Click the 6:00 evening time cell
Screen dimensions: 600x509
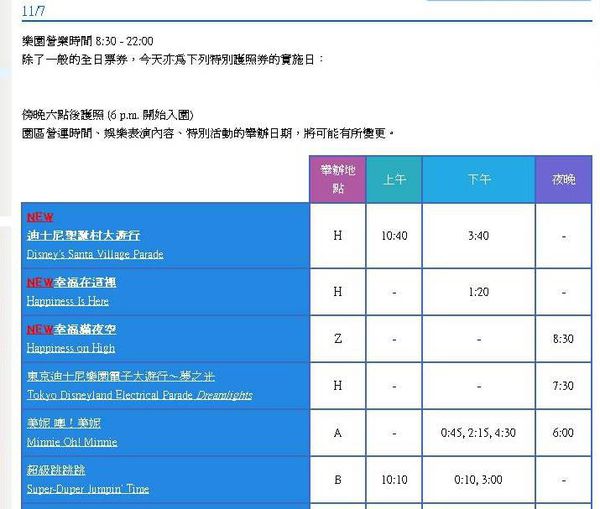click(x=564, y=433)
